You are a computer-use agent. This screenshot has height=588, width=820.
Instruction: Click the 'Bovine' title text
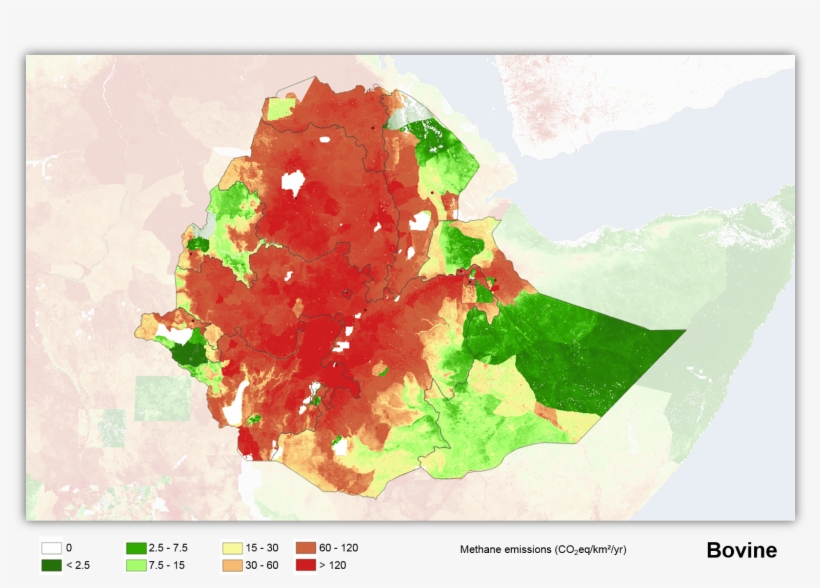pos(741,551)
